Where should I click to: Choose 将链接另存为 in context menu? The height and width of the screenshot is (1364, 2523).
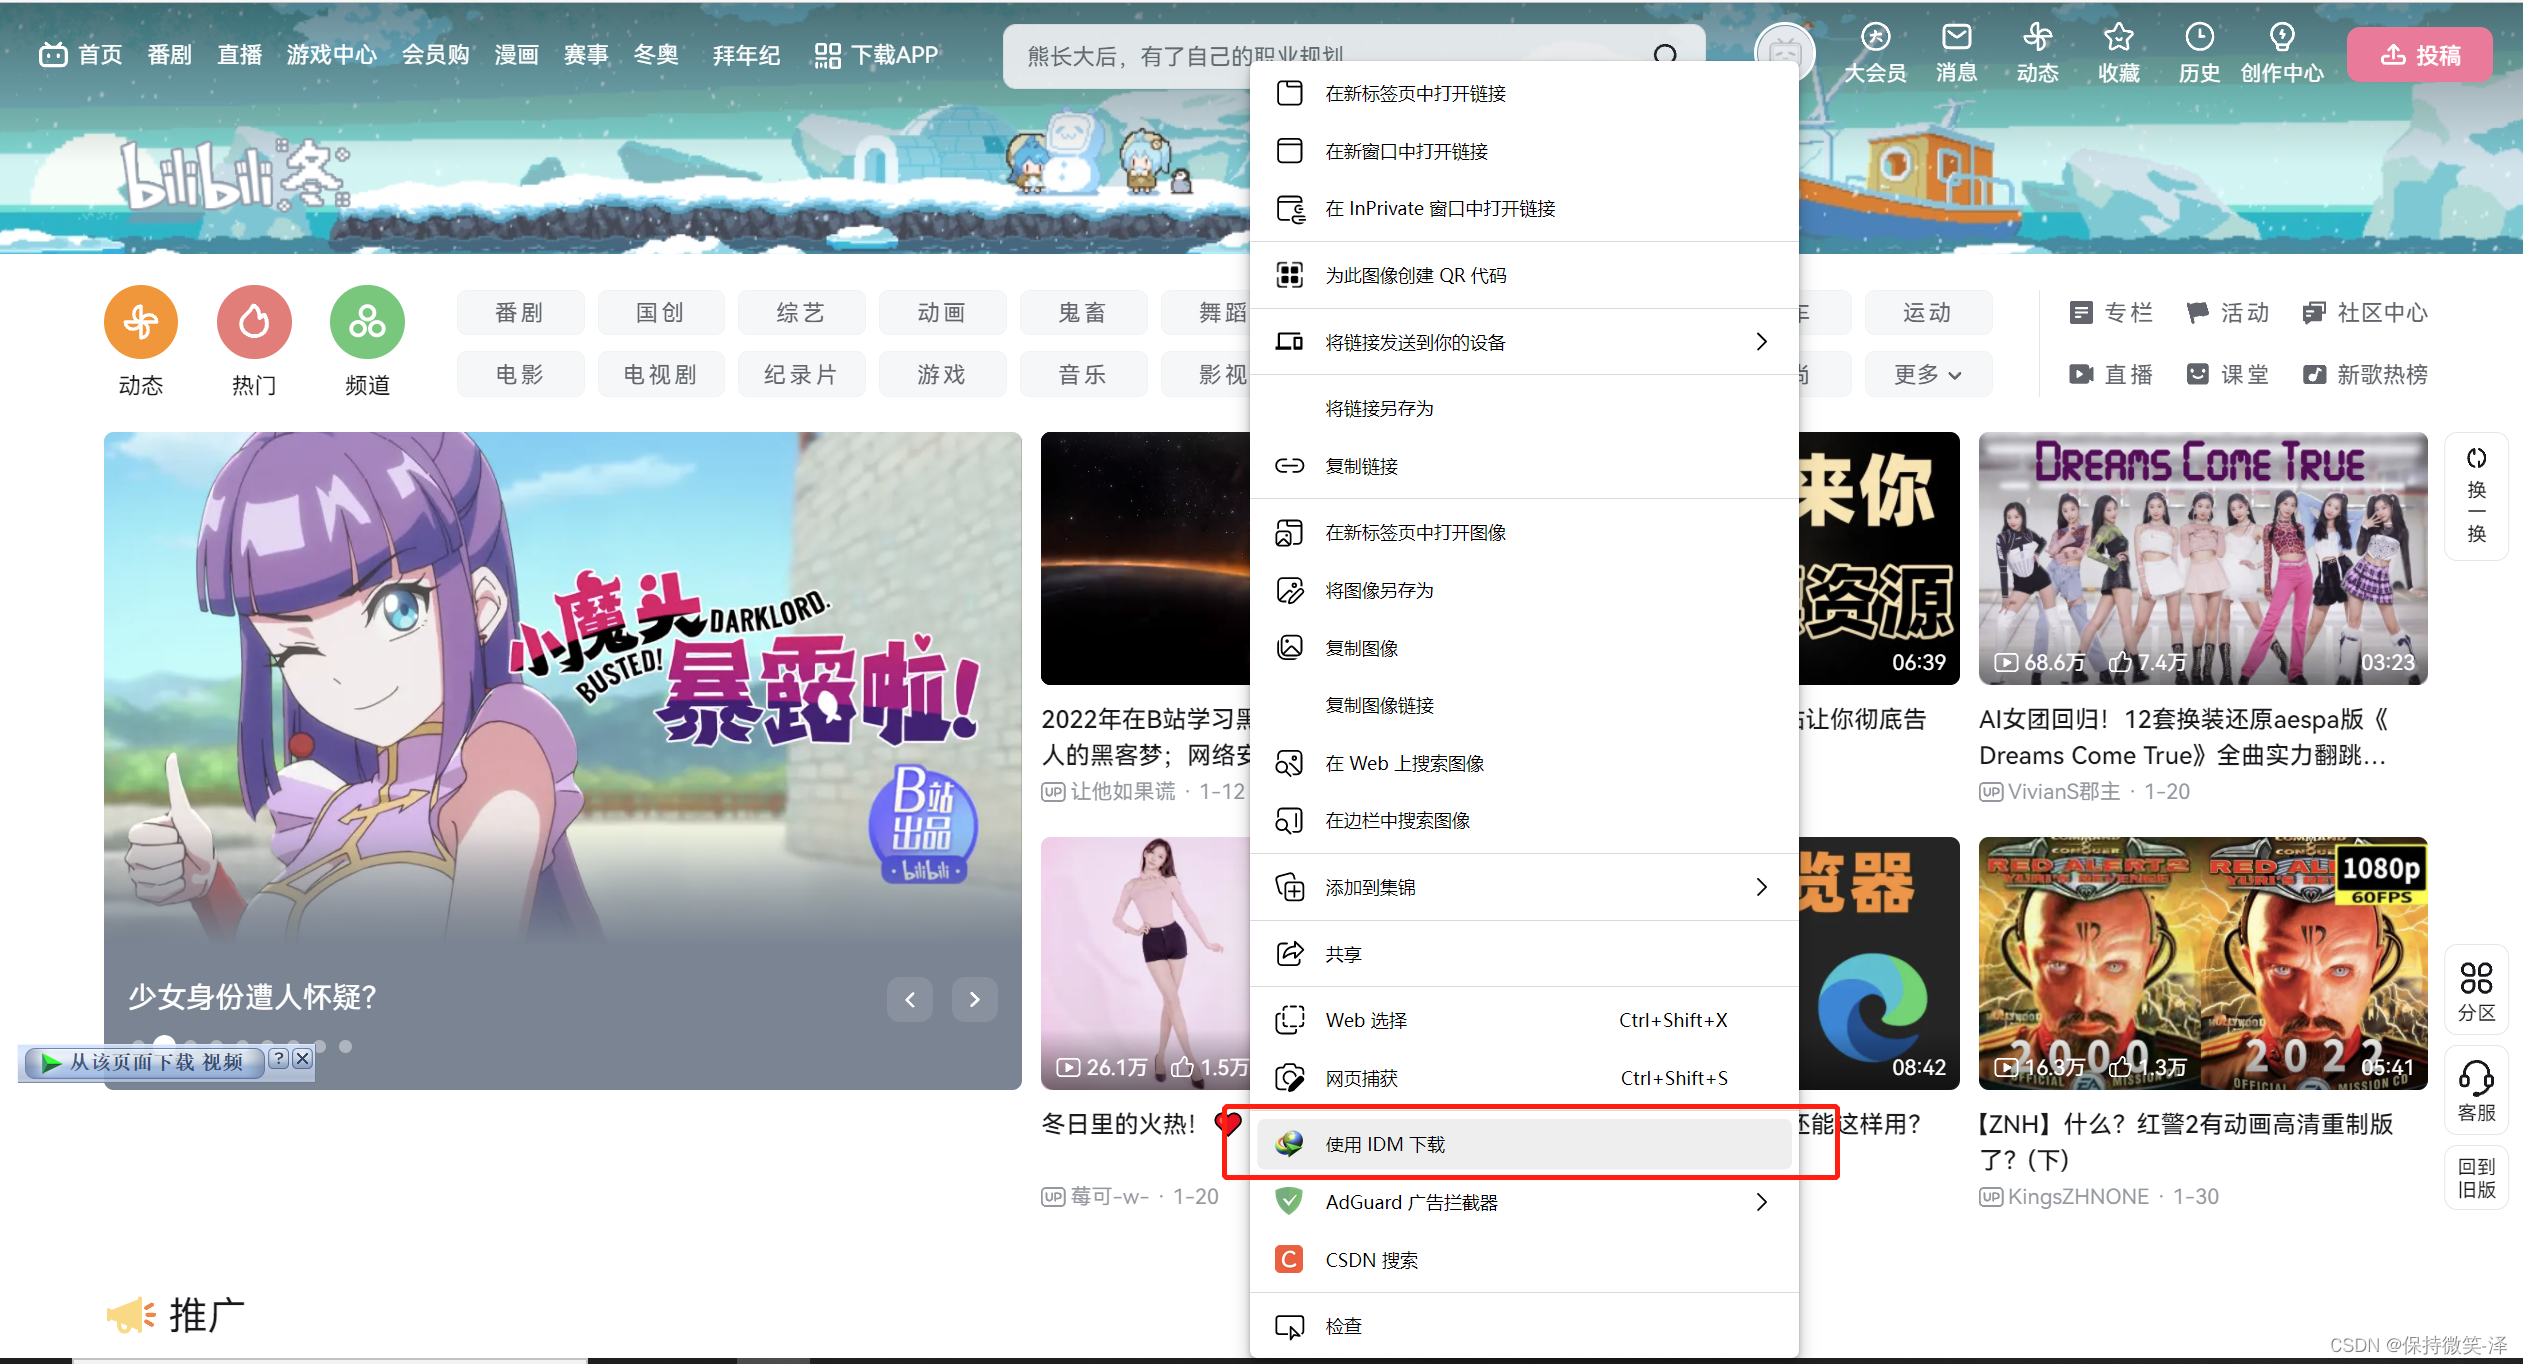point(1524,408)
